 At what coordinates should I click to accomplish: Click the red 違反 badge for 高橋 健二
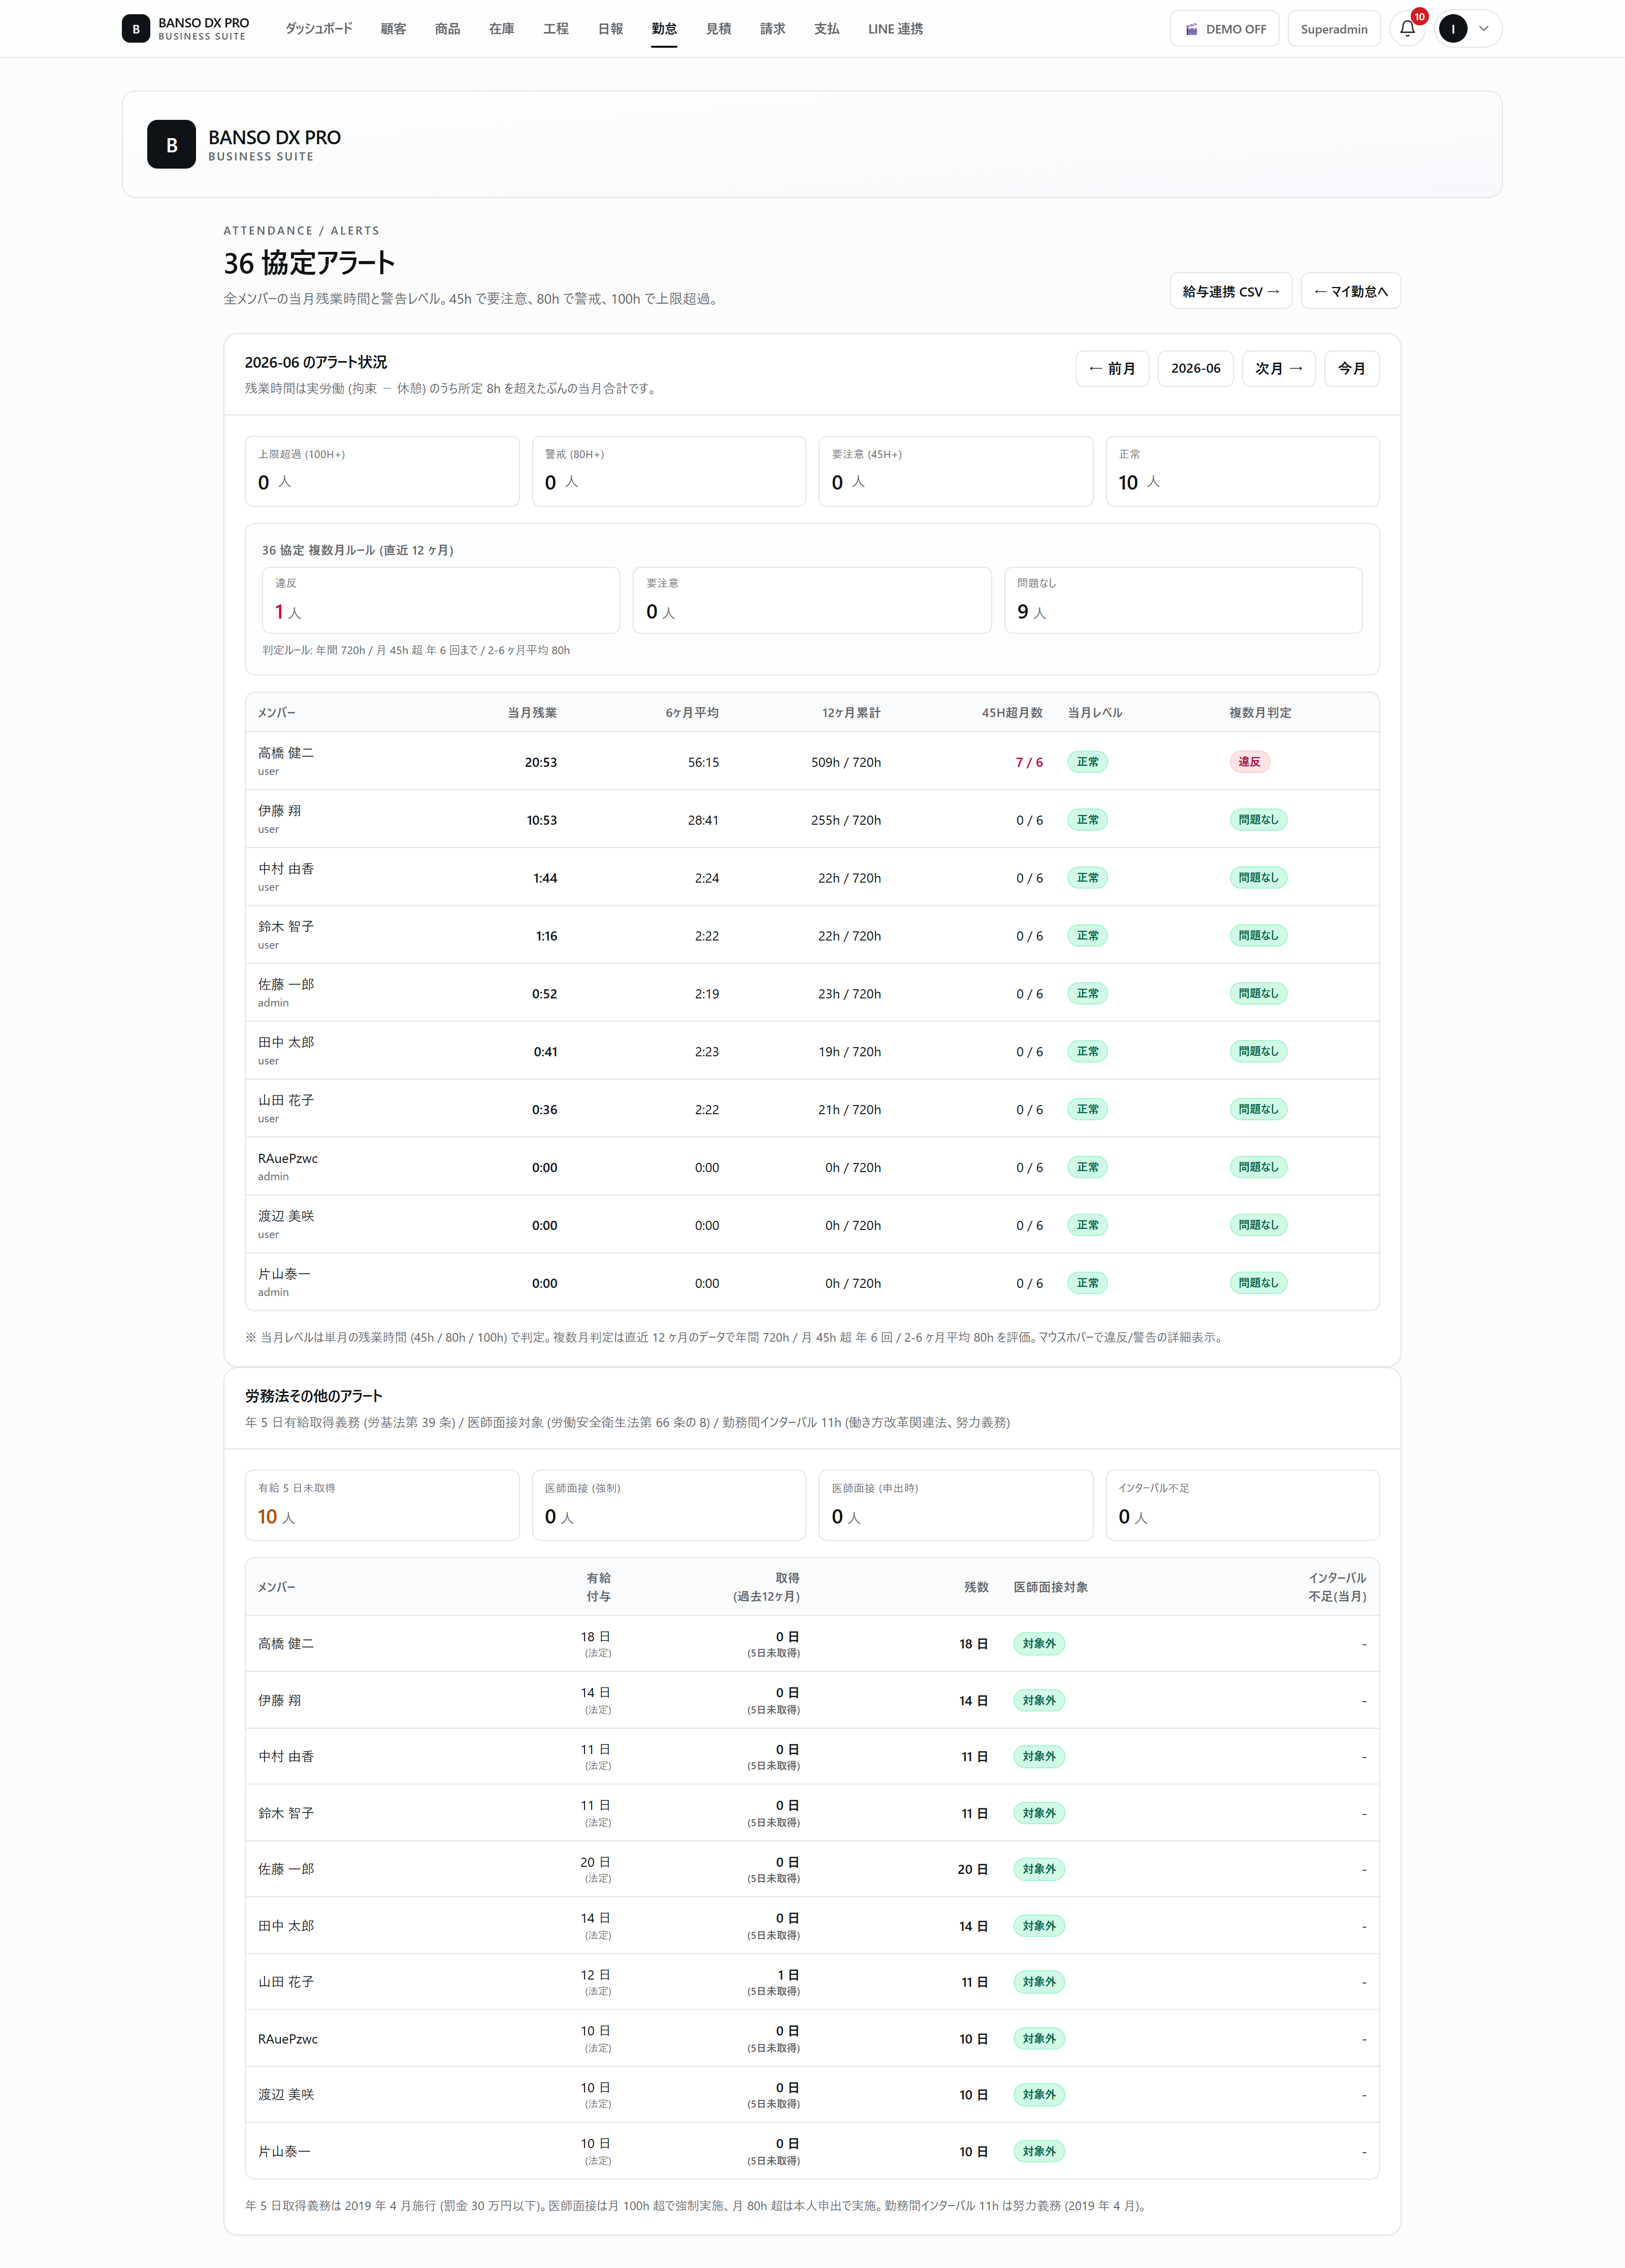[1250, 762]
